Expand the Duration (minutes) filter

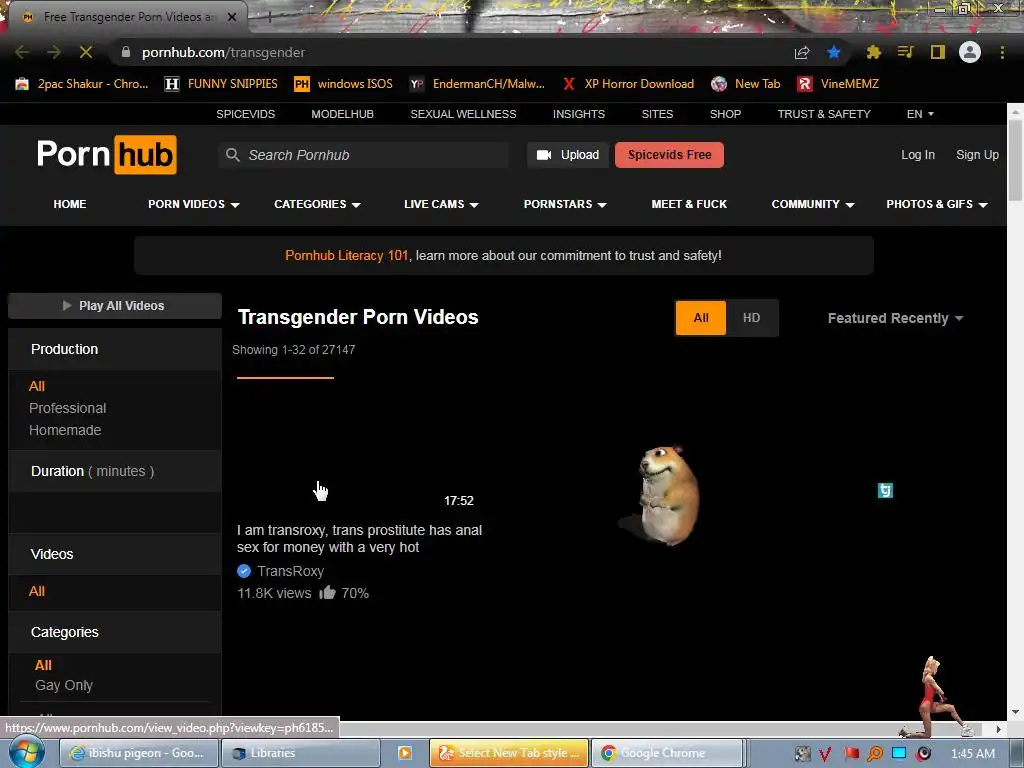pos(115,471)
